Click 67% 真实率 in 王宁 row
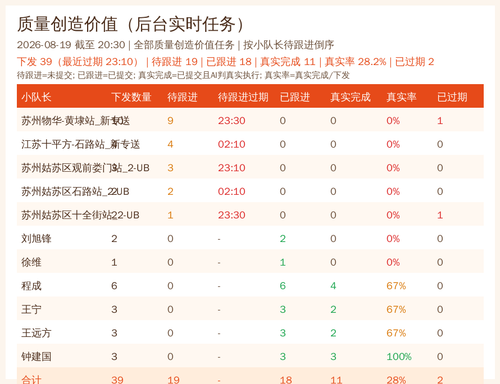 point(396,309)
